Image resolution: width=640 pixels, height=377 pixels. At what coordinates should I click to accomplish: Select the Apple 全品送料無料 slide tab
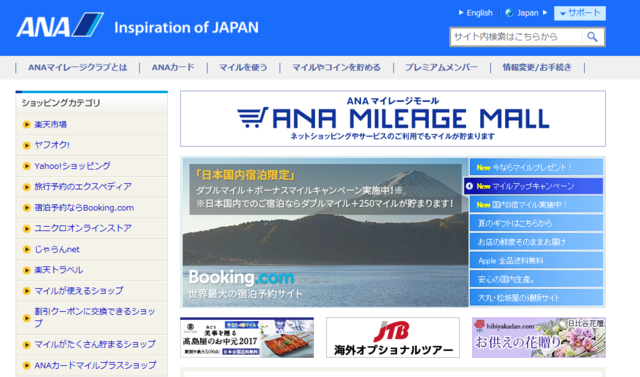tap(536, 261)
